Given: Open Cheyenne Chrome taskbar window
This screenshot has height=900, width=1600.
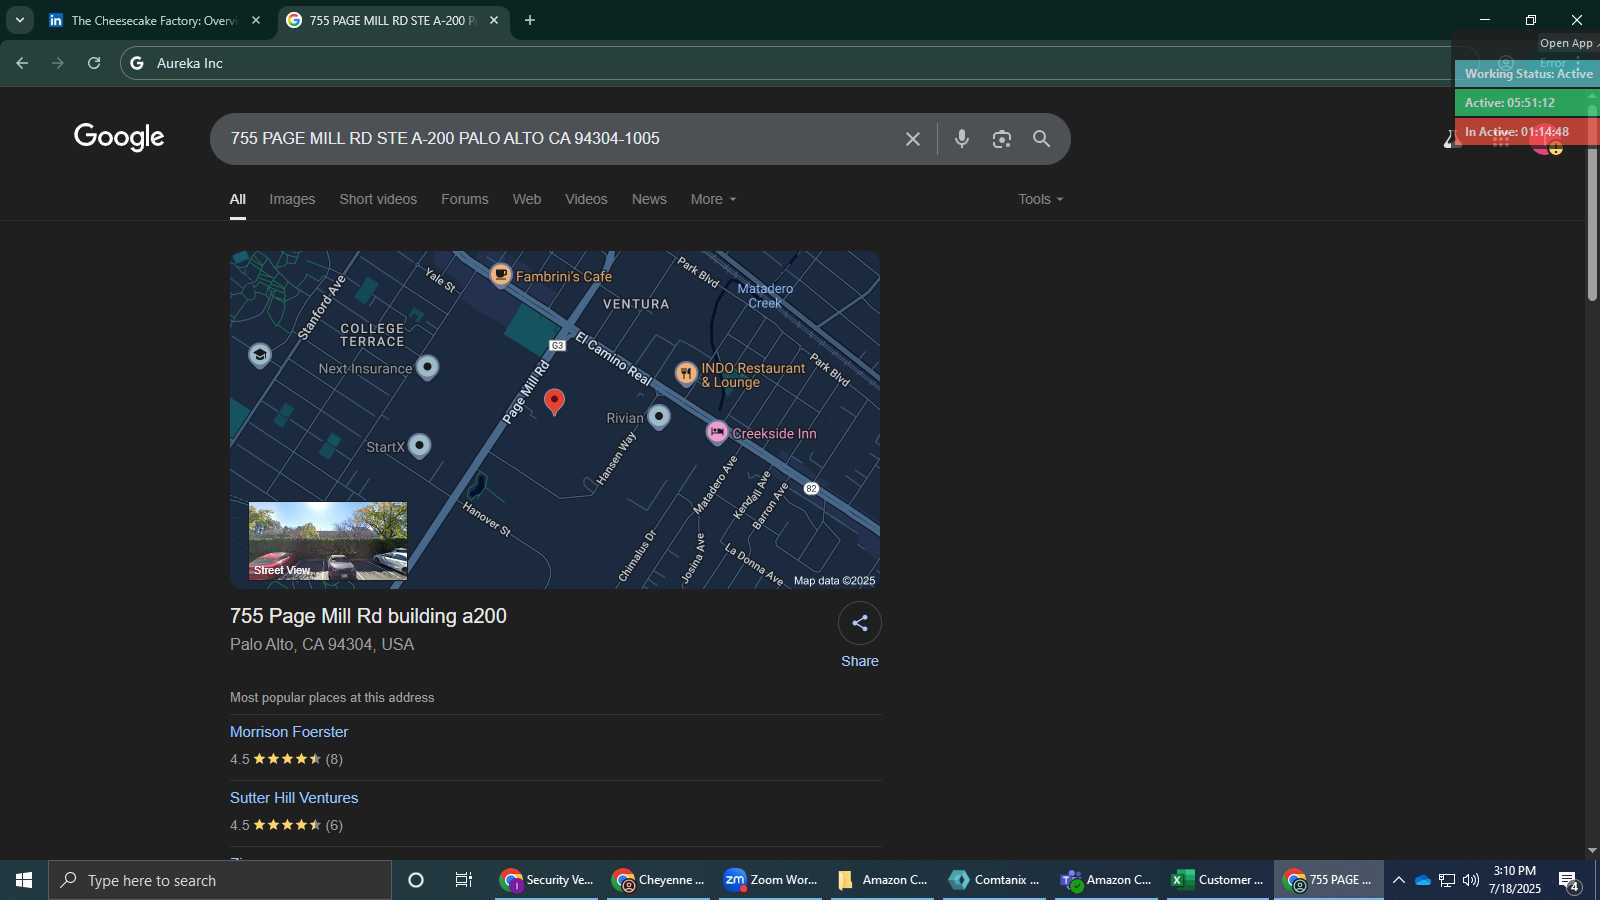Looking at the screenshot, I should [660, 880].
